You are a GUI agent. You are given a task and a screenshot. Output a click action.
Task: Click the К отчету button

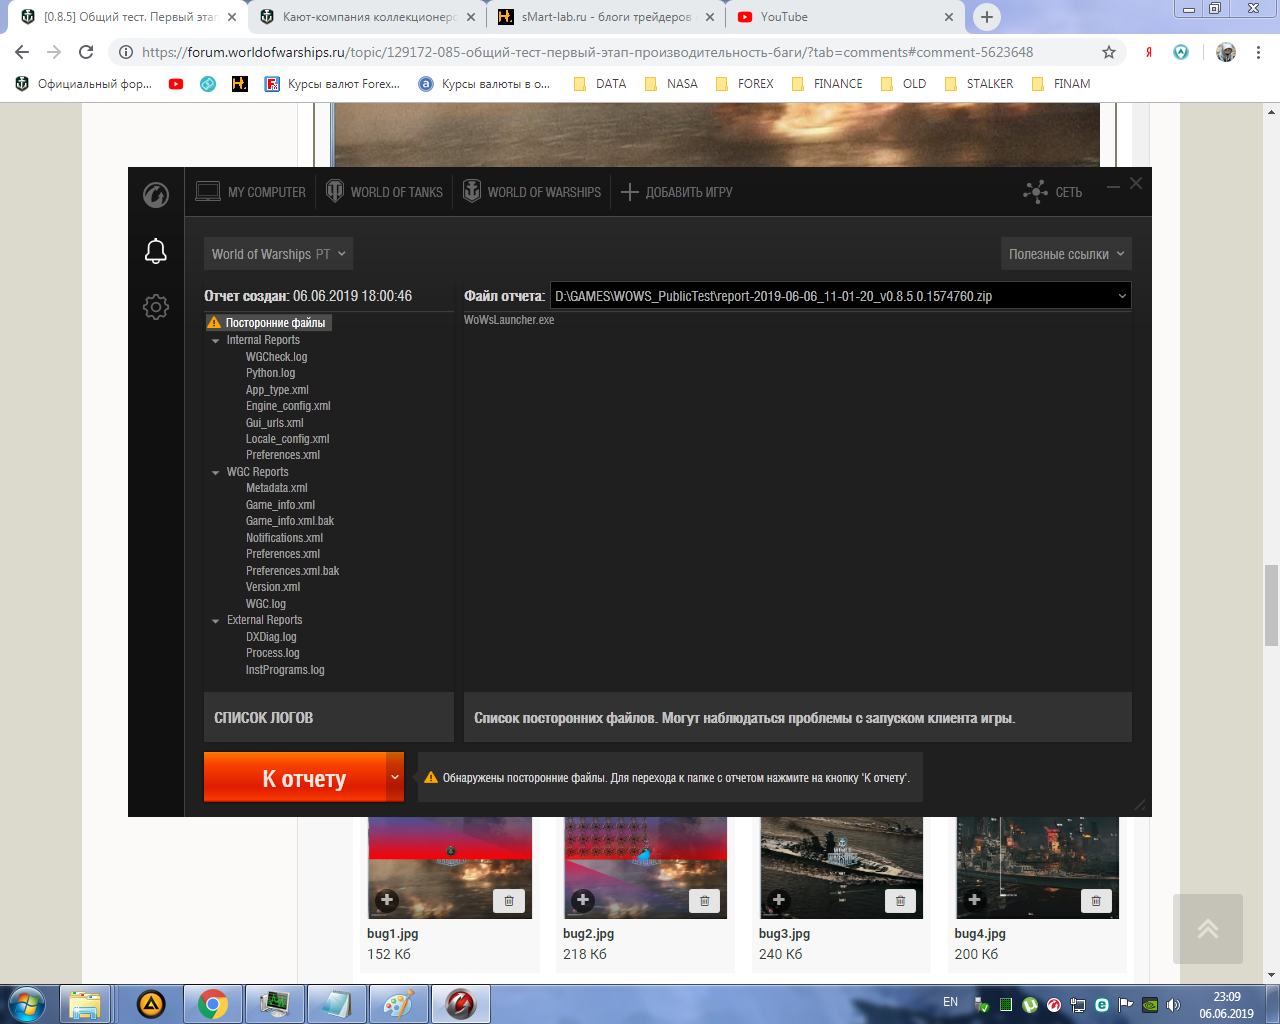pos(295,778)
